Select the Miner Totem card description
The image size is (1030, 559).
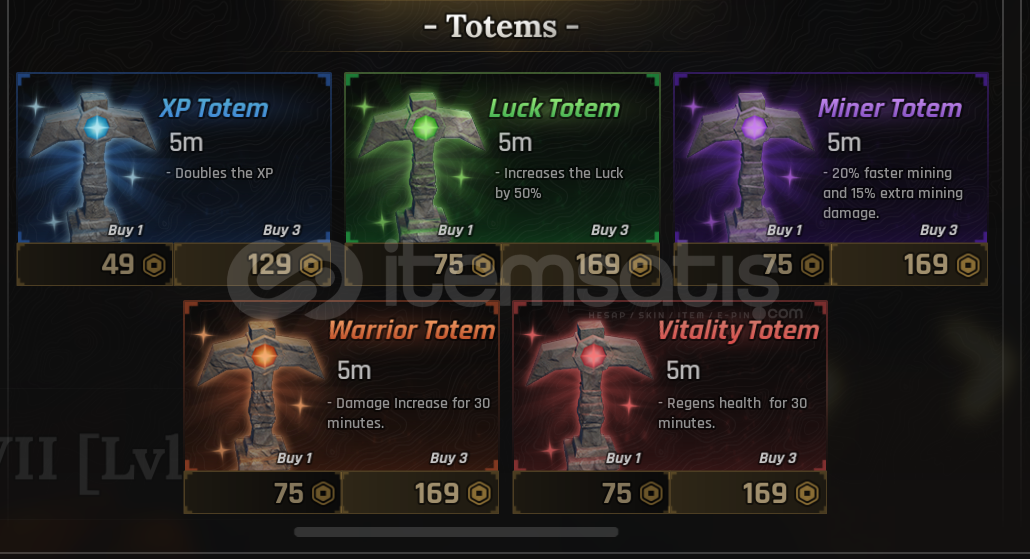click(893, 193)
